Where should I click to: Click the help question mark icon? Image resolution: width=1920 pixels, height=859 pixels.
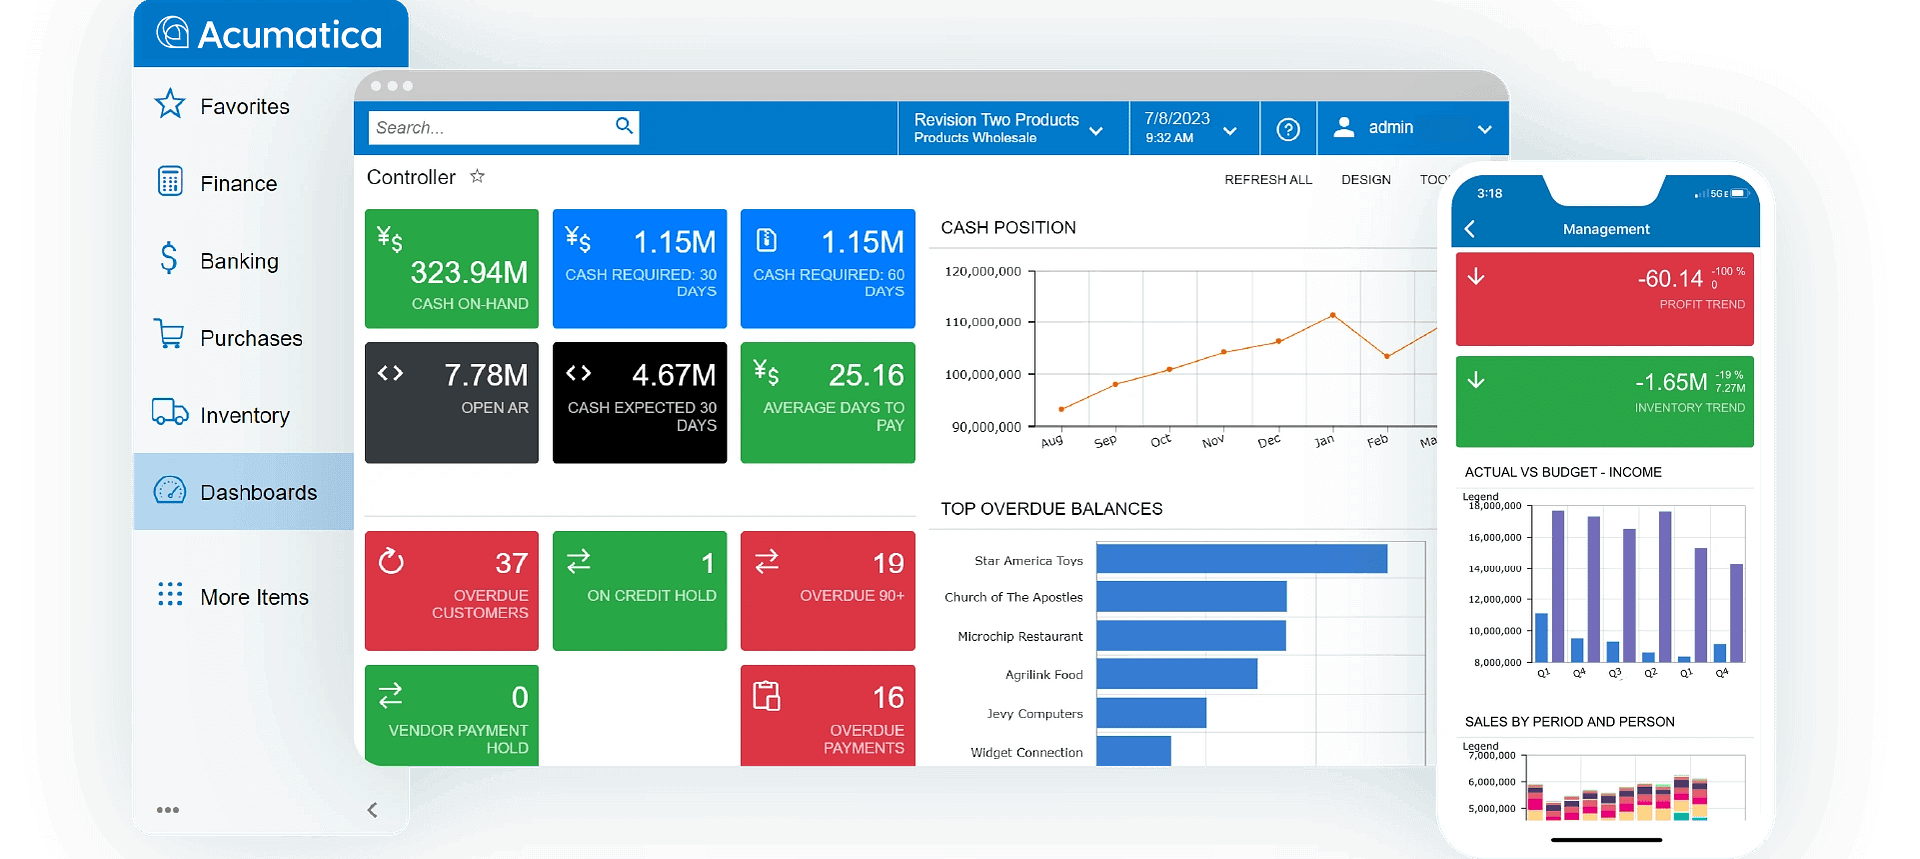[1288, 129]
